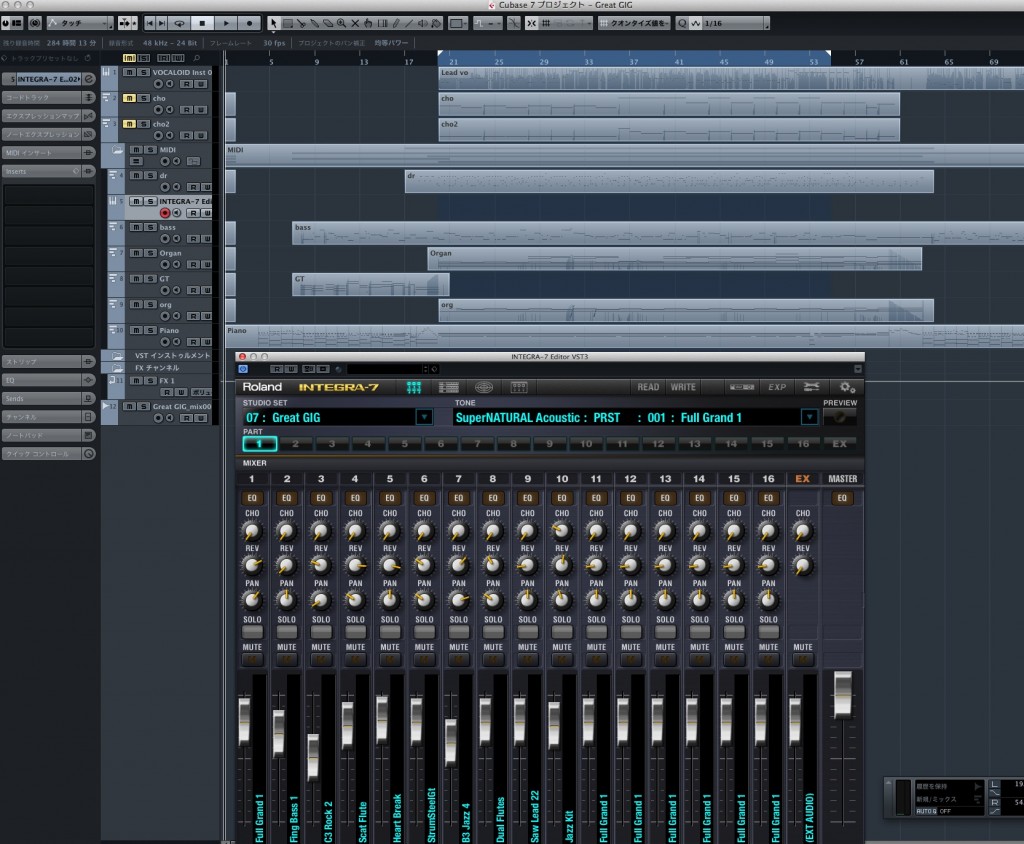This screenshot has width=1024, height=844.
Task: Click the READ button in INTEGRA-7
Action: pos(648,387)
